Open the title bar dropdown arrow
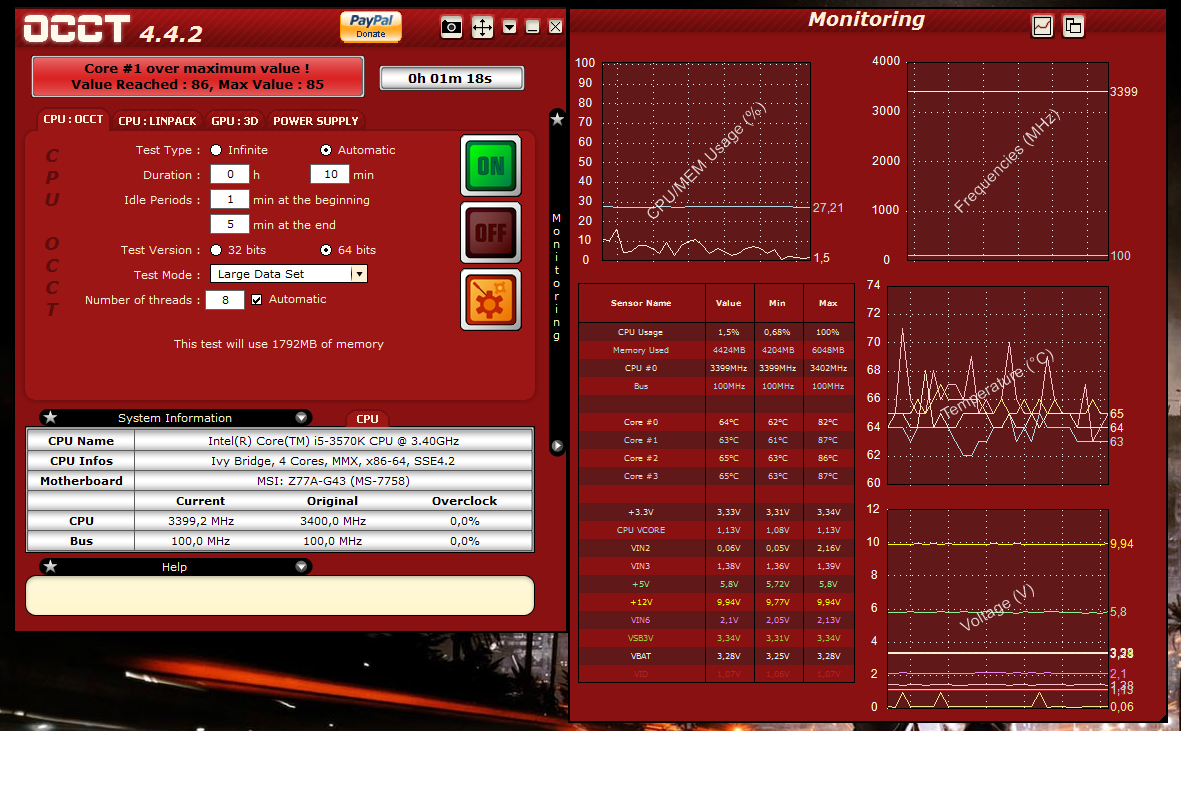 510,27
